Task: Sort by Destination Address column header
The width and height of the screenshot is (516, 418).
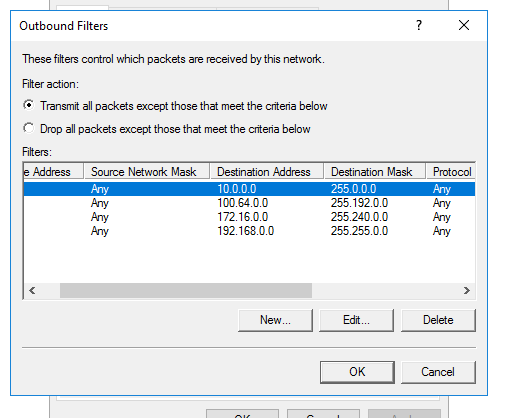Action: (x=267, y=172)
